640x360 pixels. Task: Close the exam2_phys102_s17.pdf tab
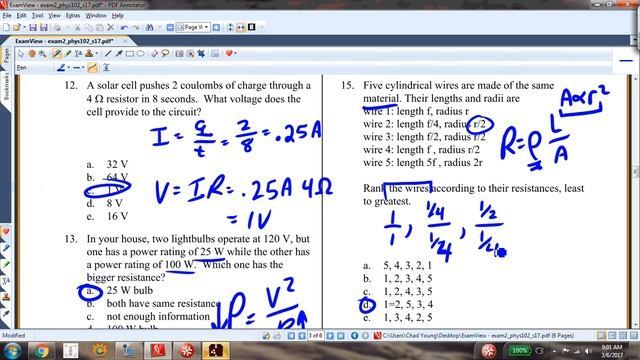(126, 41)
